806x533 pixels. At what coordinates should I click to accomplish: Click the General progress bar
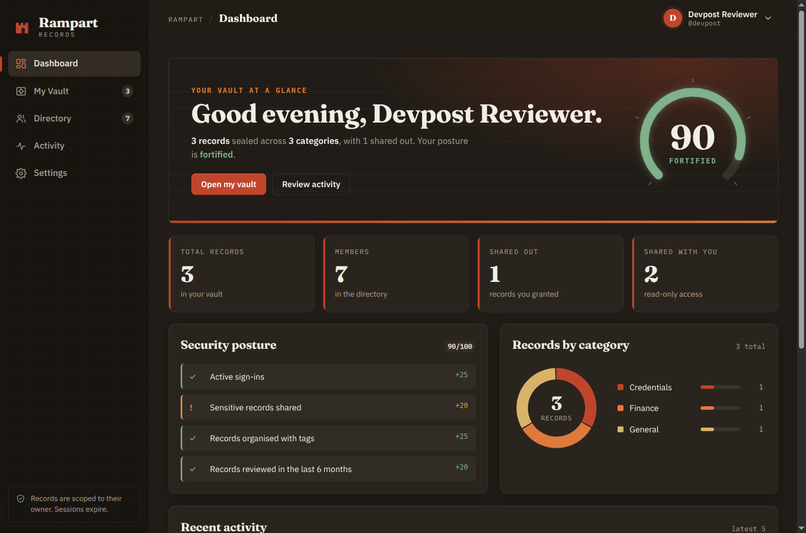(720, 429)
